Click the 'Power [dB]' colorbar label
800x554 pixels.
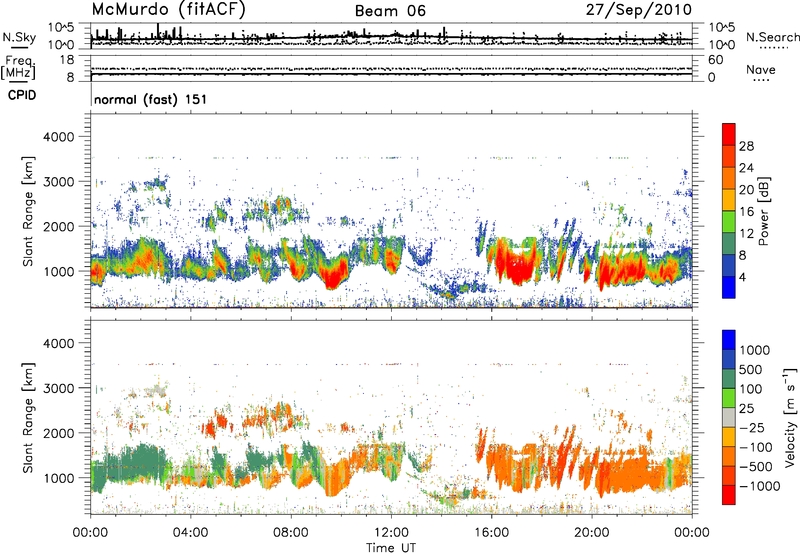pos(763,211)
